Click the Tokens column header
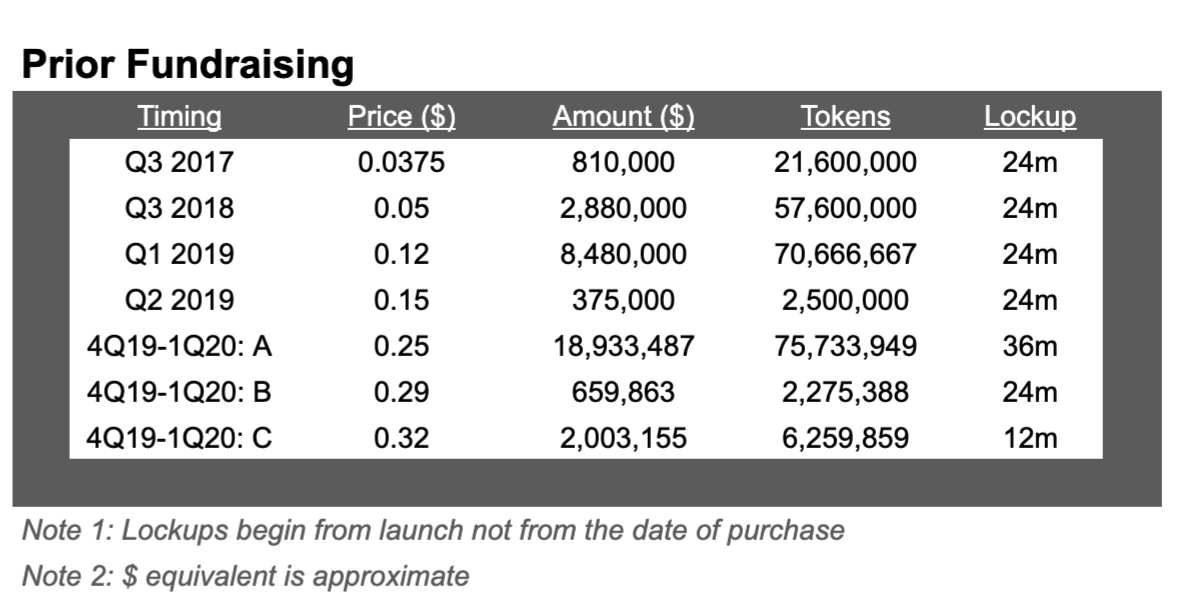The image size is (1184, 610). click(x=845, y=116)
